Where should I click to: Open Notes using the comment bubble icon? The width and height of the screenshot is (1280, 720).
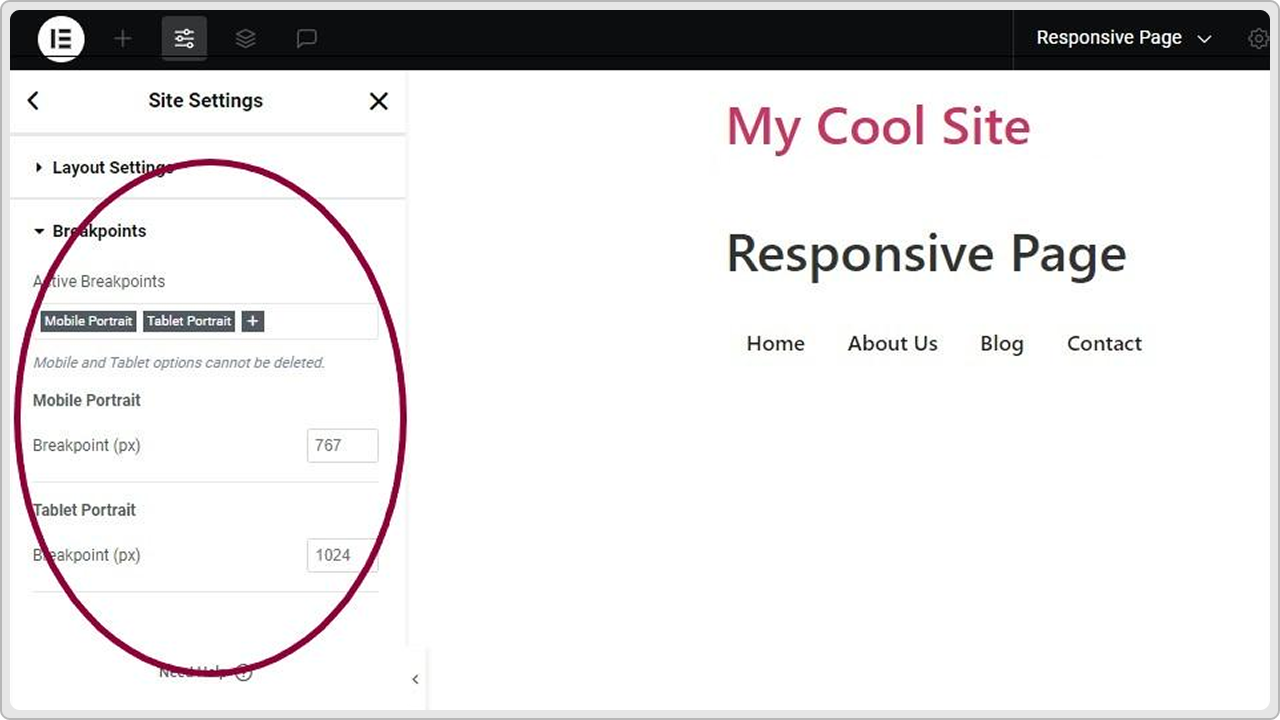click(x=306, y=38)
